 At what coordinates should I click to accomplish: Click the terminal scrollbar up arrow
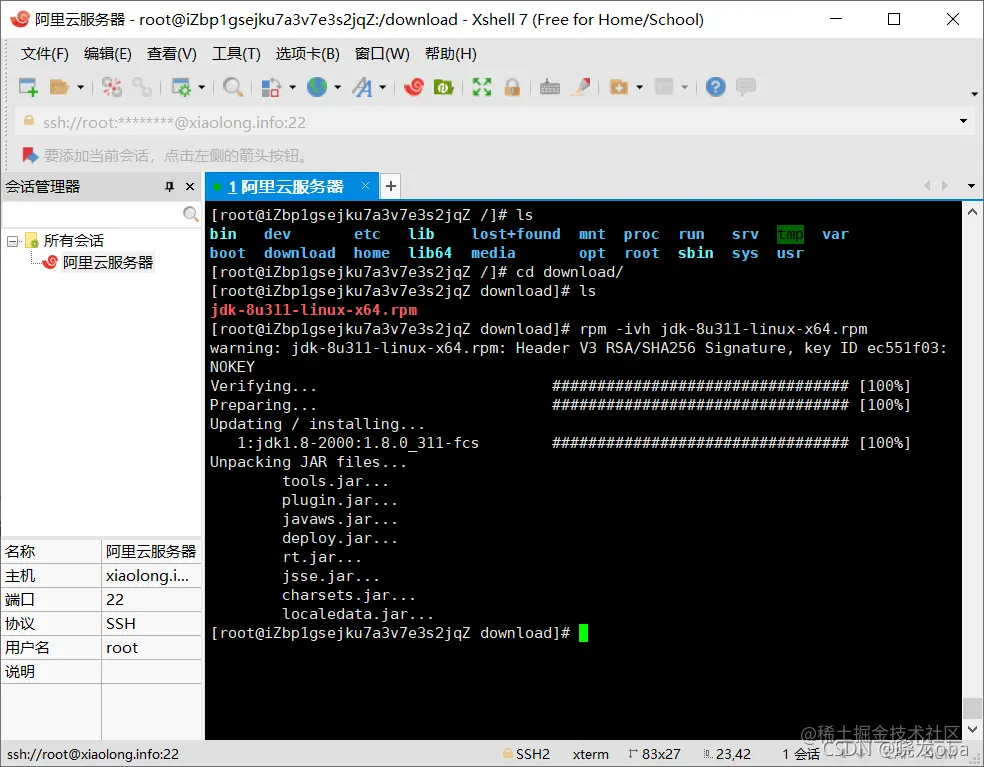(972, 212)
